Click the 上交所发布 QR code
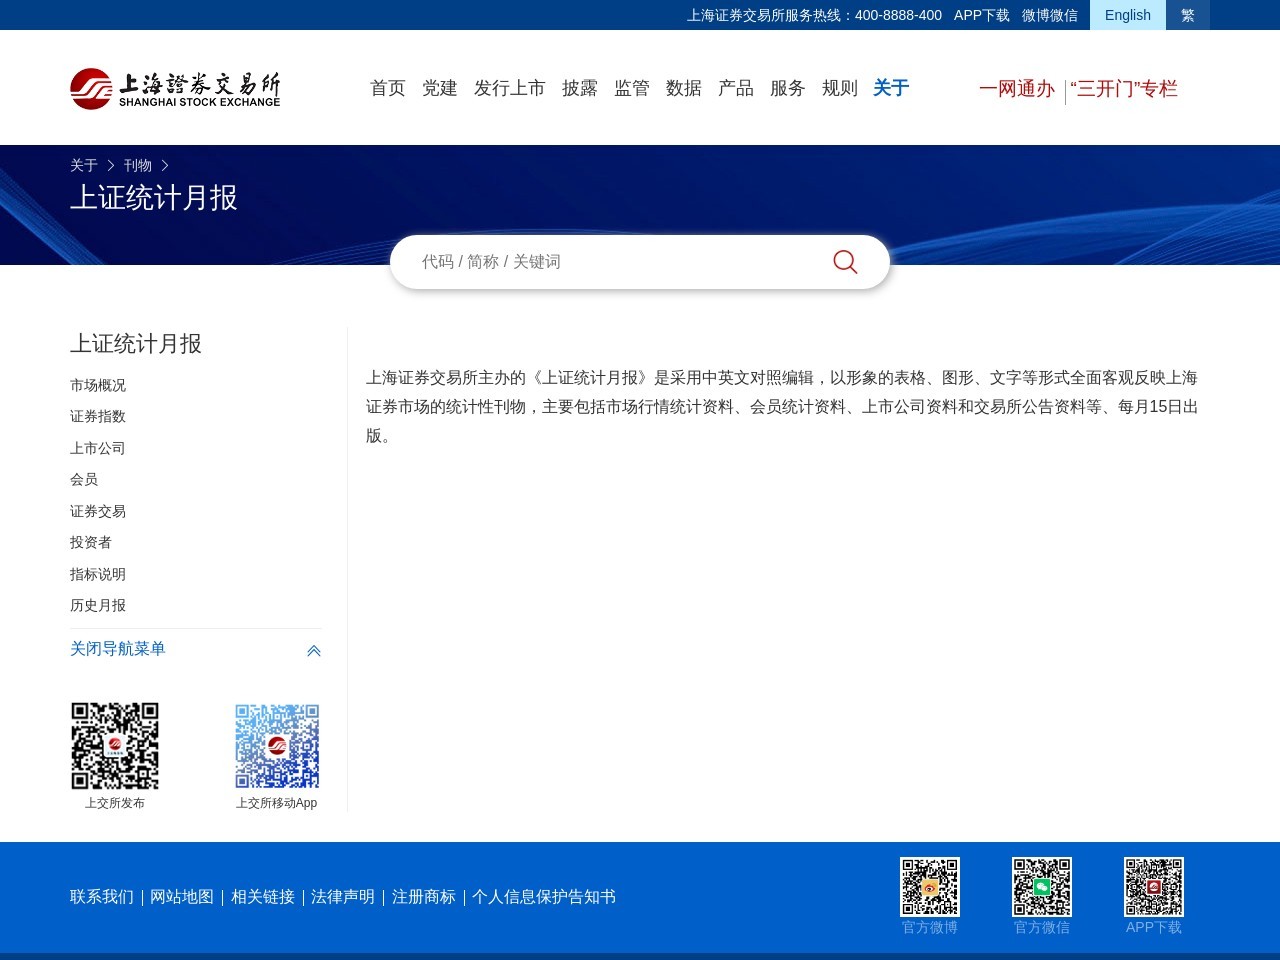This screenshot has width=1280, height=960. (x=115, y=746)
